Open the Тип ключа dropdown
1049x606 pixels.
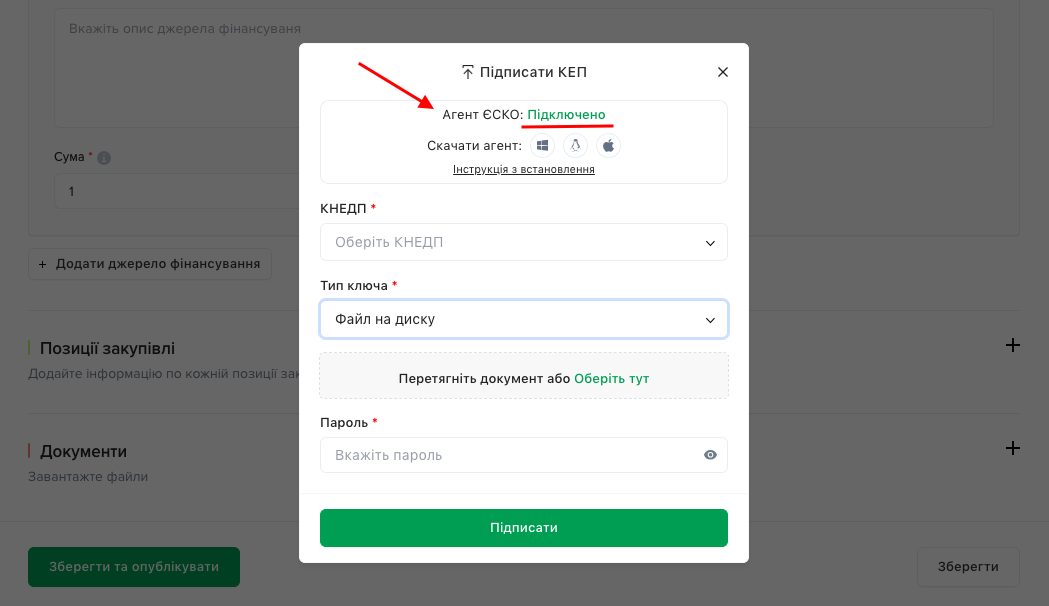[524, 319]
